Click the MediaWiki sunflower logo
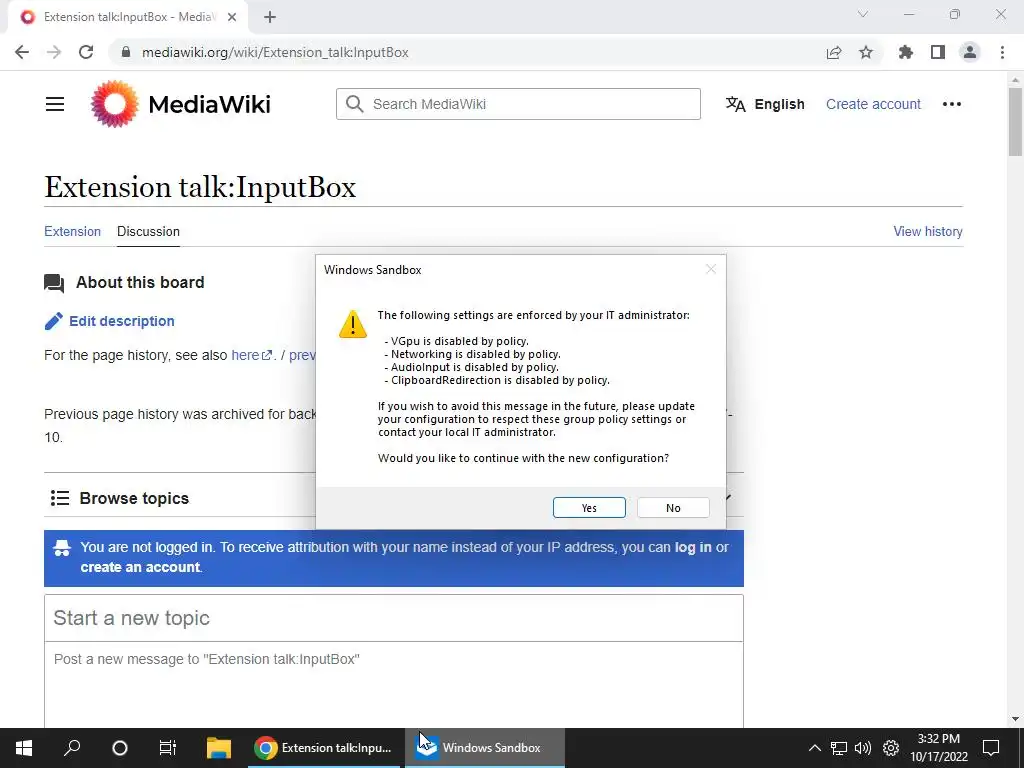 115,104
